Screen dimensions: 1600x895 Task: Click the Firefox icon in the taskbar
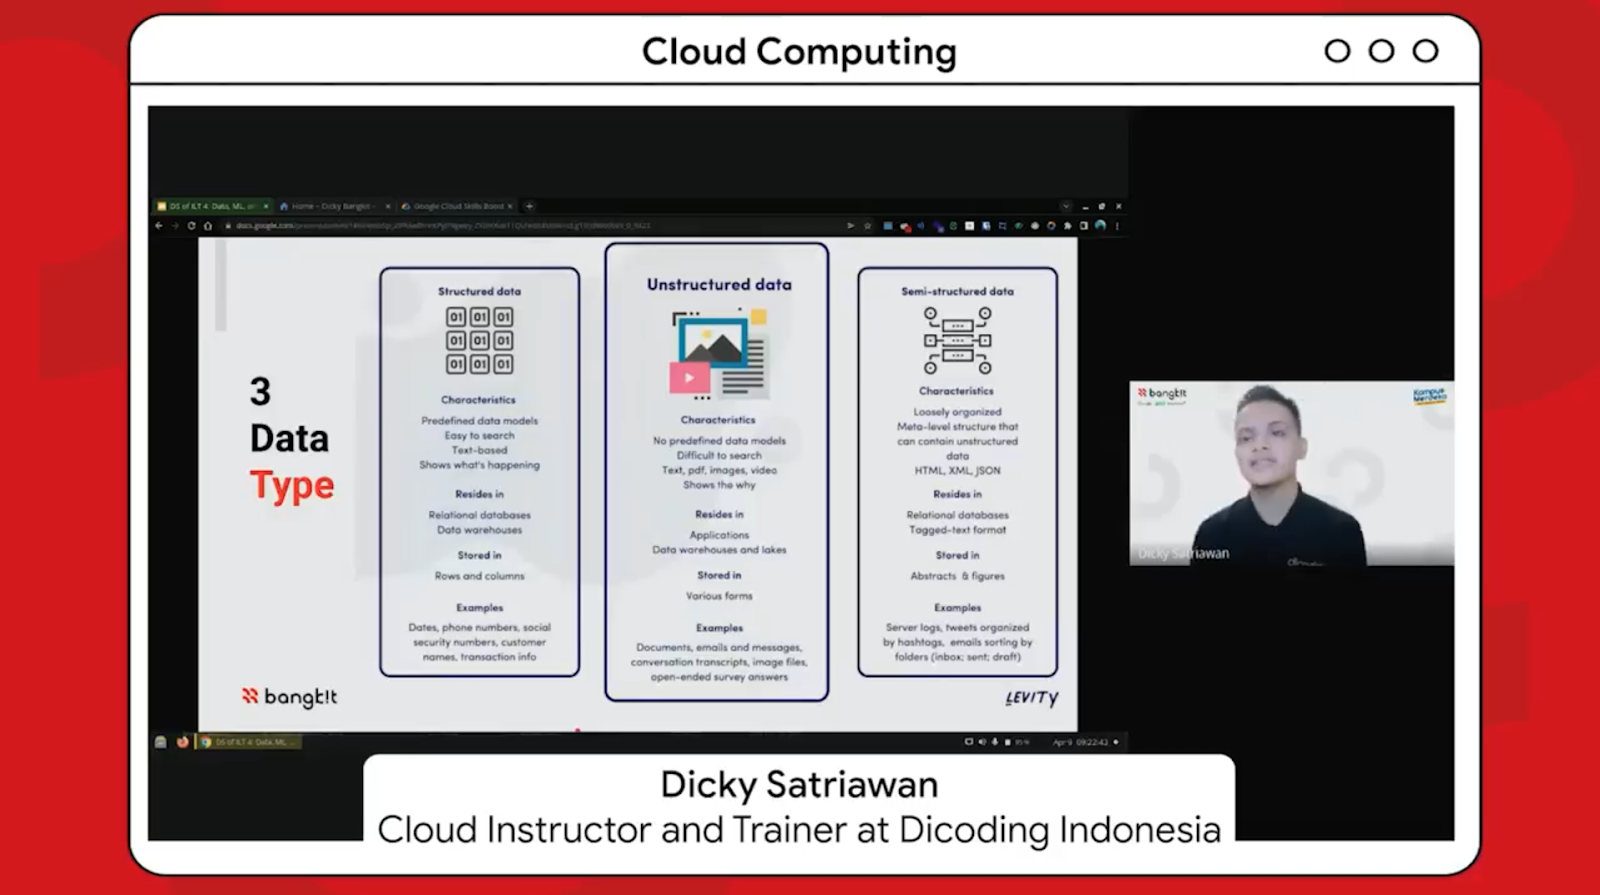(x=182, y=742)
